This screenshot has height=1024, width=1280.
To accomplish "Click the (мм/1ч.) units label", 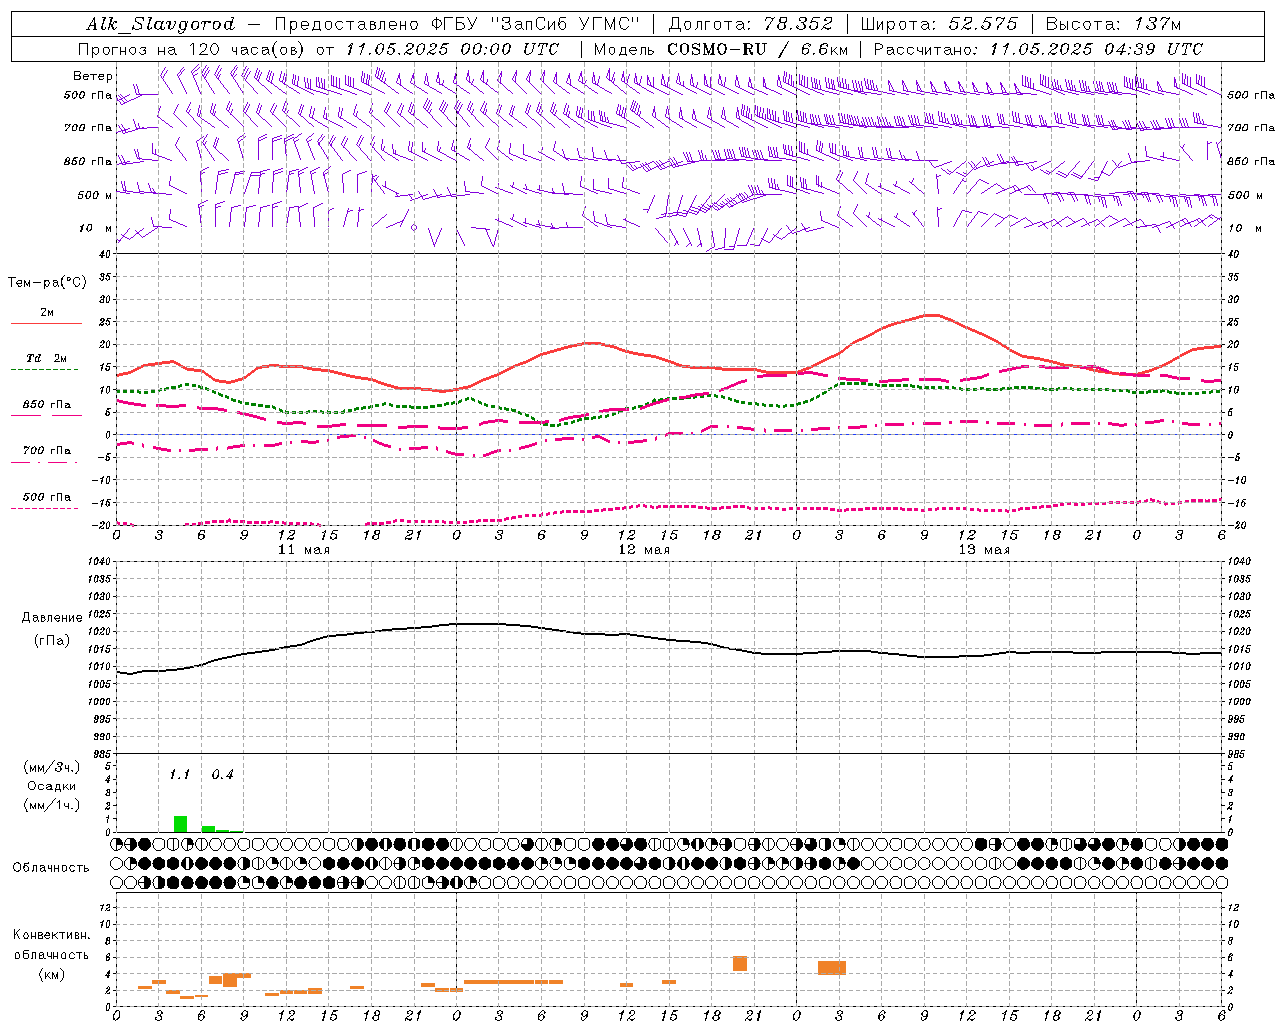I will (52, 805).
